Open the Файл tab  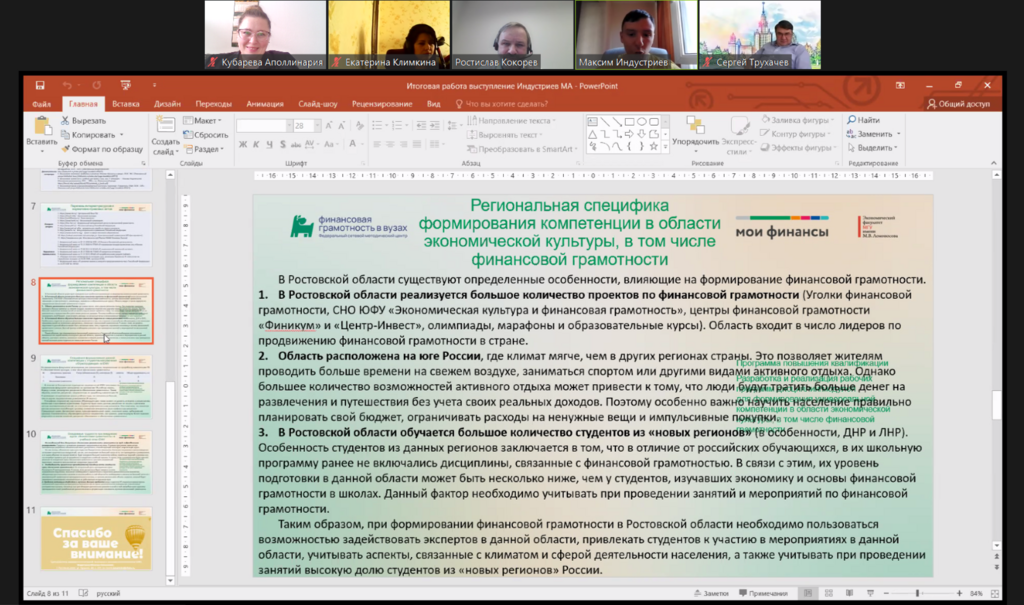tap(41, 104)
